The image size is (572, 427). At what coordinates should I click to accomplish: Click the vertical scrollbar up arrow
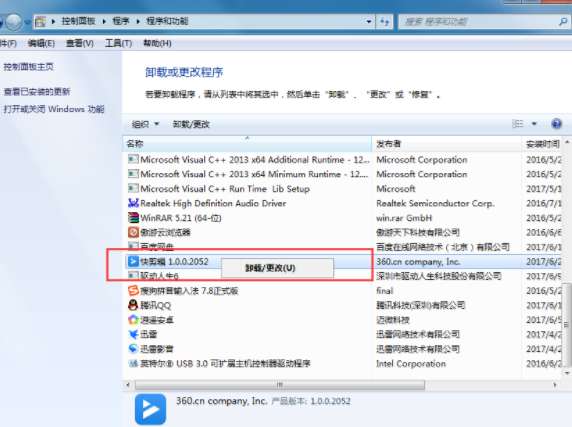pyautogui.click(x=567, y=142)
